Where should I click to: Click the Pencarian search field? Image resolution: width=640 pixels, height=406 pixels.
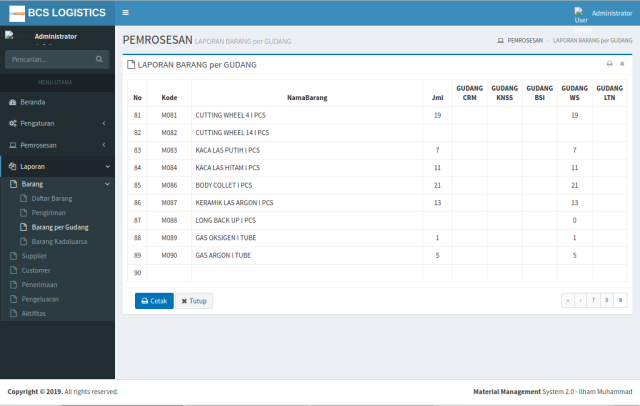pos(50,60)
